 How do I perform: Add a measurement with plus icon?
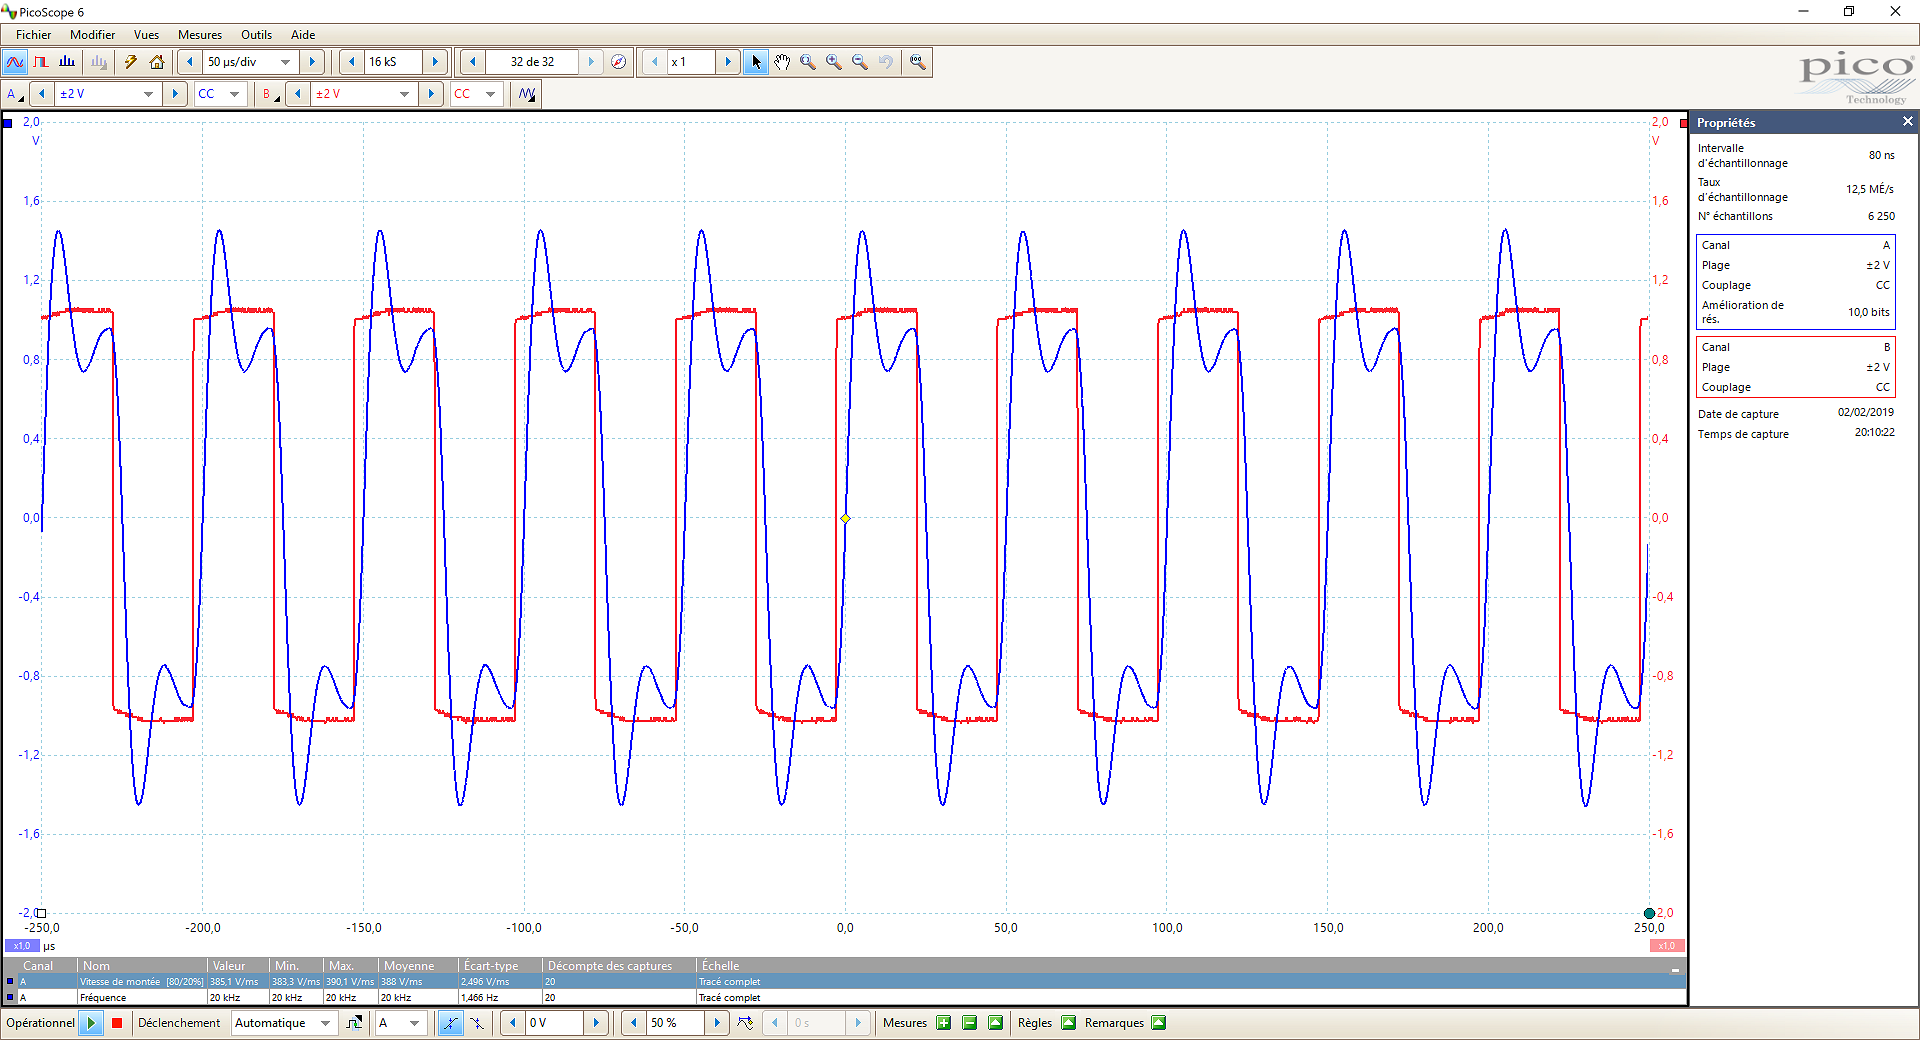coord(943,1023)
